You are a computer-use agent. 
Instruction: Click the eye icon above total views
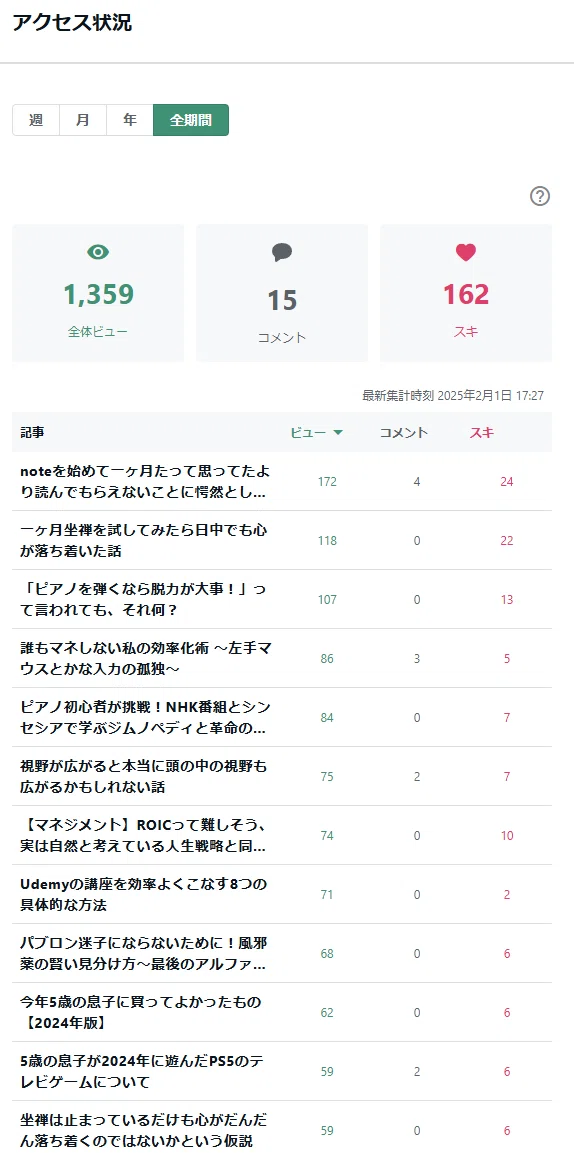click(x=98, y=252)
